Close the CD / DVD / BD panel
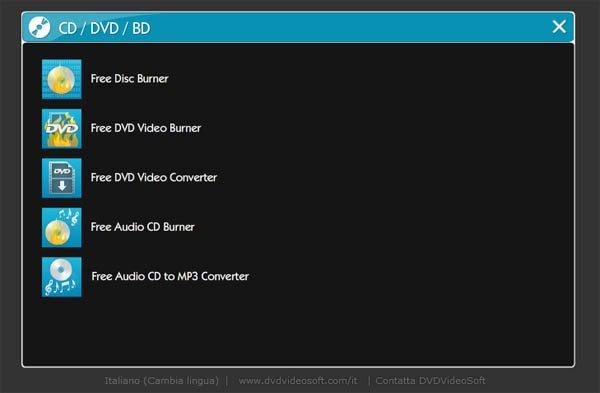 [559, 27]
